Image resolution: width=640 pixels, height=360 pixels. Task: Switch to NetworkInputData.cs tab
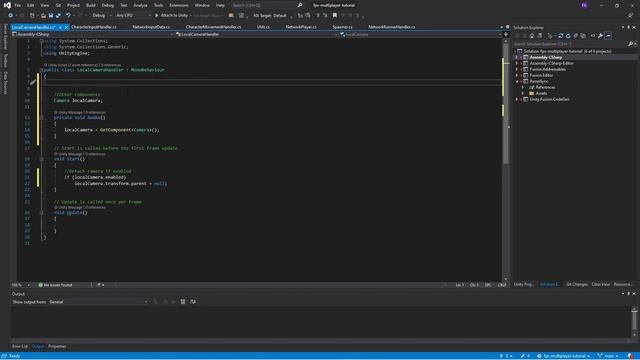151,27
